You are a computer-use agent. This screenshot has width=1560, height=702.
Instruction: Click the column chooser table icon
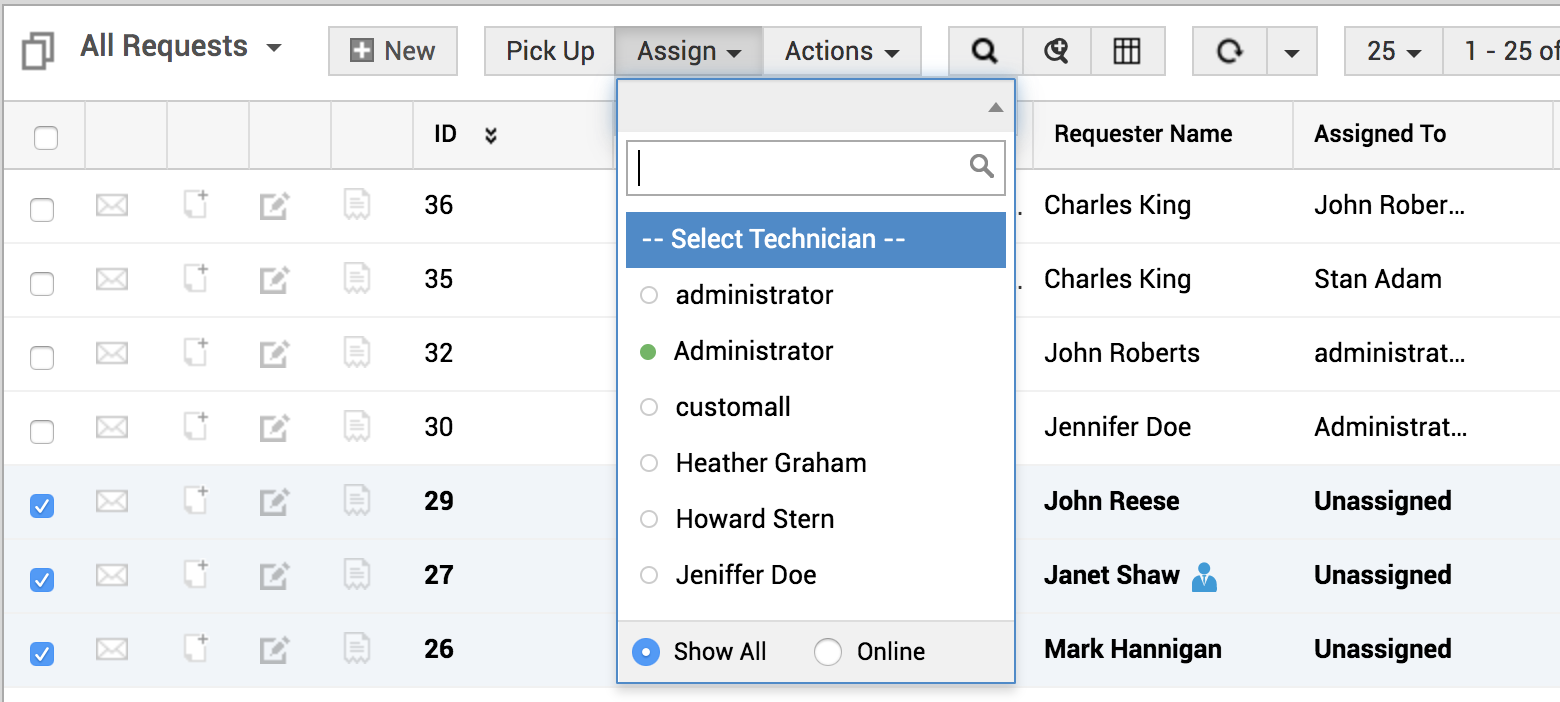(x=1127, y=51)
